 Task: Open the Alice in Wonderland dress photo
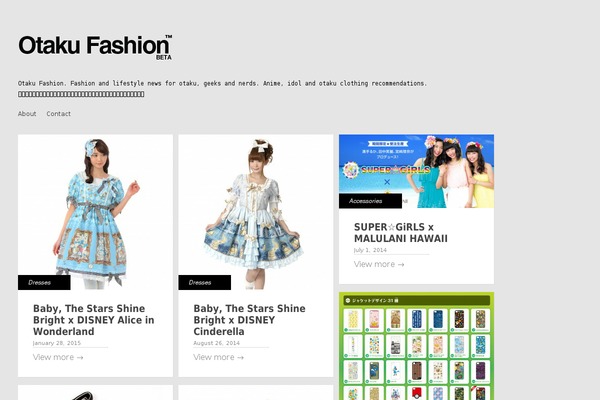[95, 212]
